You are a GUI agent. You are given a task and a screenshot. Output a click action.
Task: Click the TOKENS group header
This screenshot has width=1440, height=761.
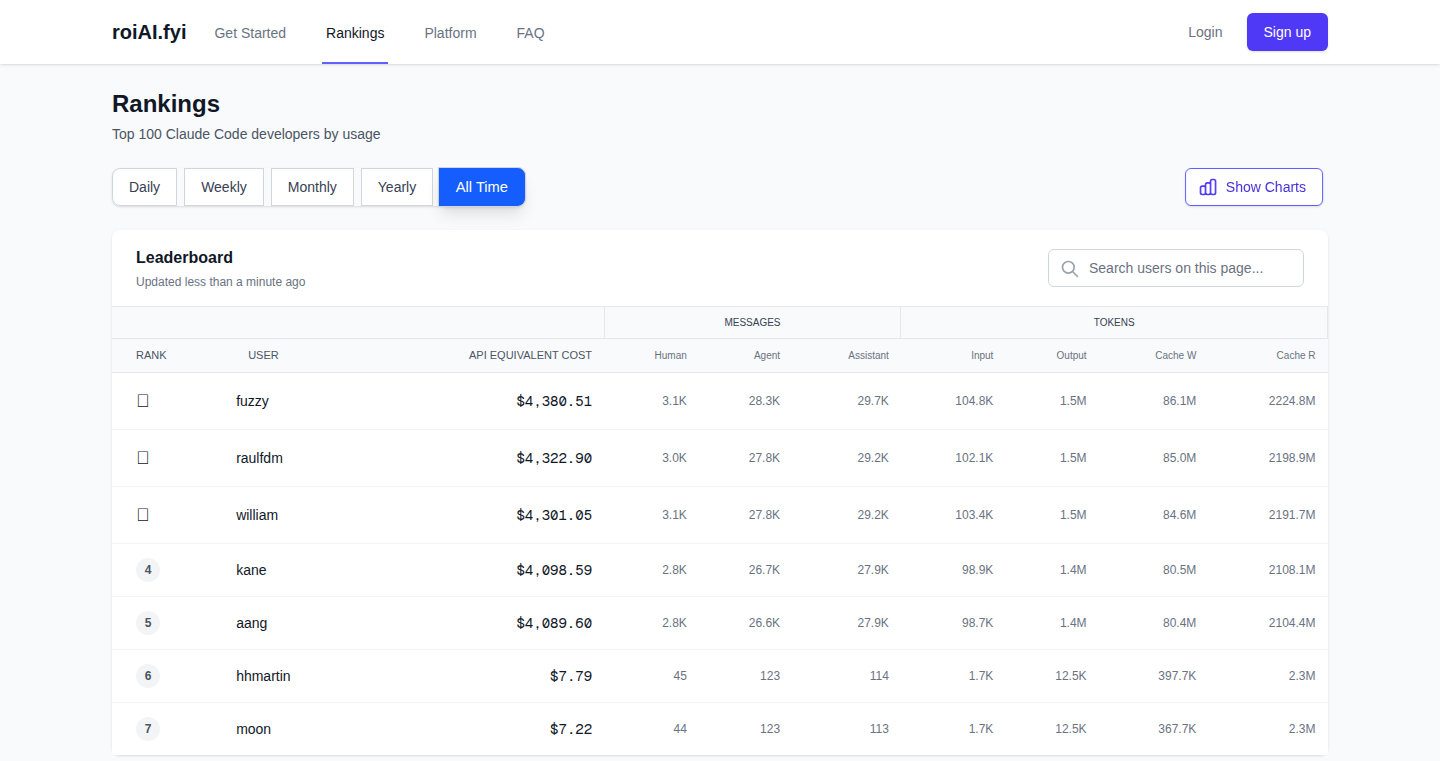pyautogui.click(x=1114, y=322)
